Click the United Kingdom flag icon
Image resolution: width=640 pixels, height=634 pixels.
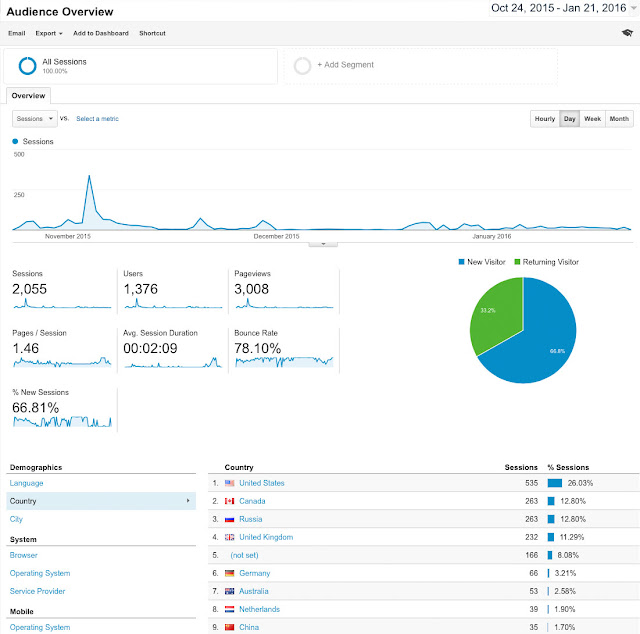tap(229, 537)
